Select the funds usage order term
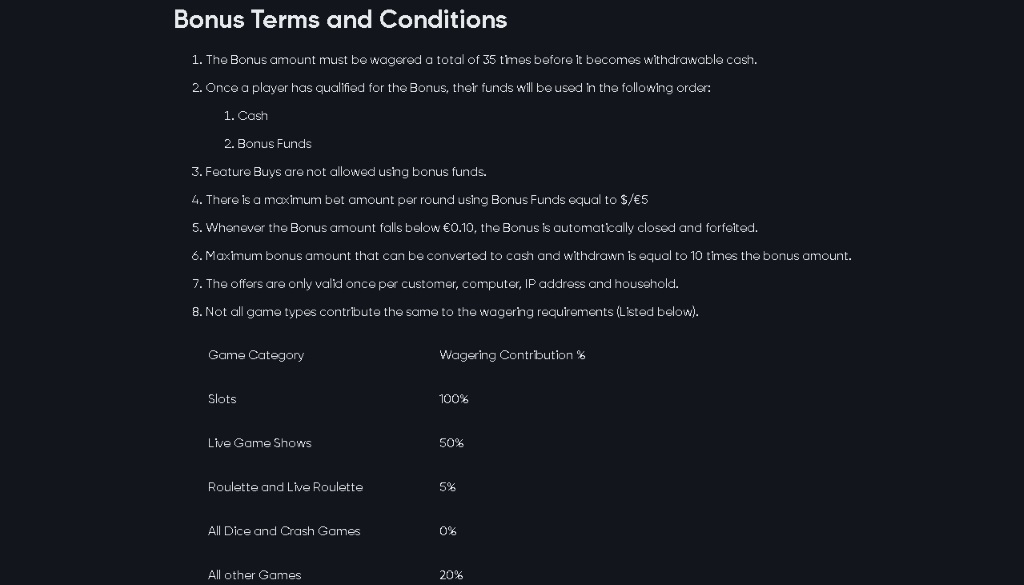 click(x=458, y=88)
